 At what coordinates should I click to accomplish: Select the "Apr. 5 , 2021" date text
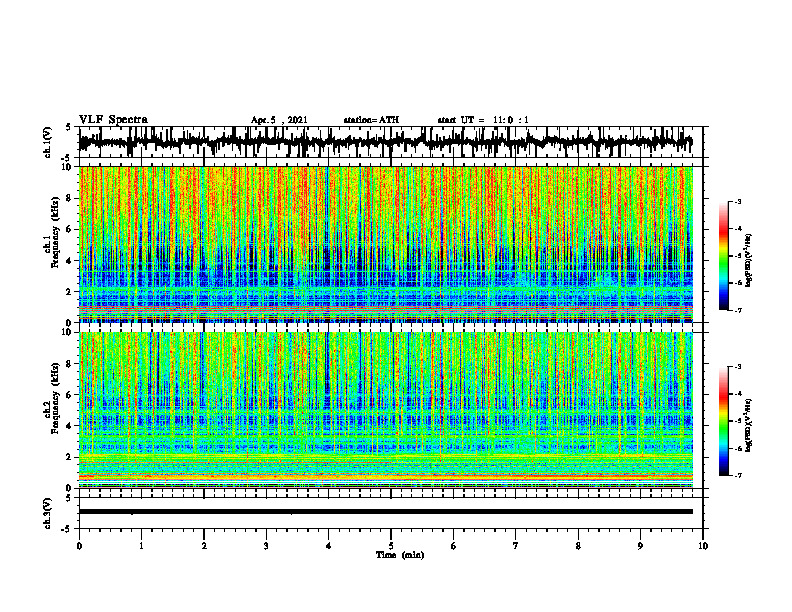279,120
